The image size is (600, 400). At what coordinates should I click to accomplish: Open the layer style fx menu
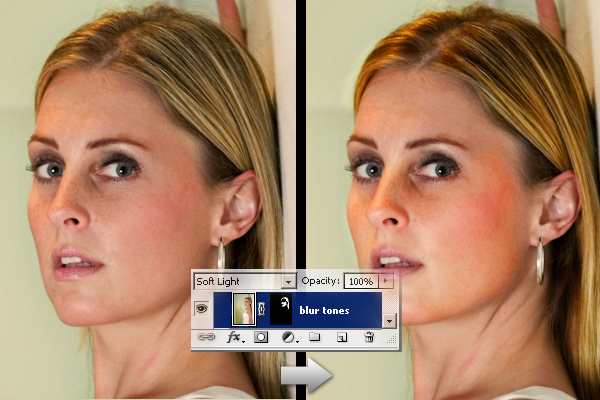(x=234, y=337)
